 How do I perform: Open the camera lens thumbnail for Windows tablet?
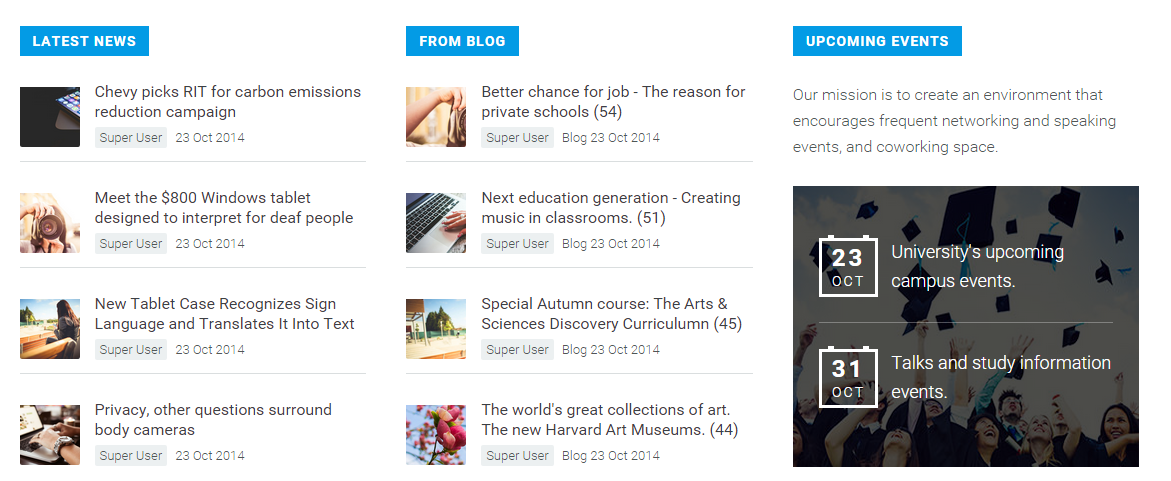(50, 223)
